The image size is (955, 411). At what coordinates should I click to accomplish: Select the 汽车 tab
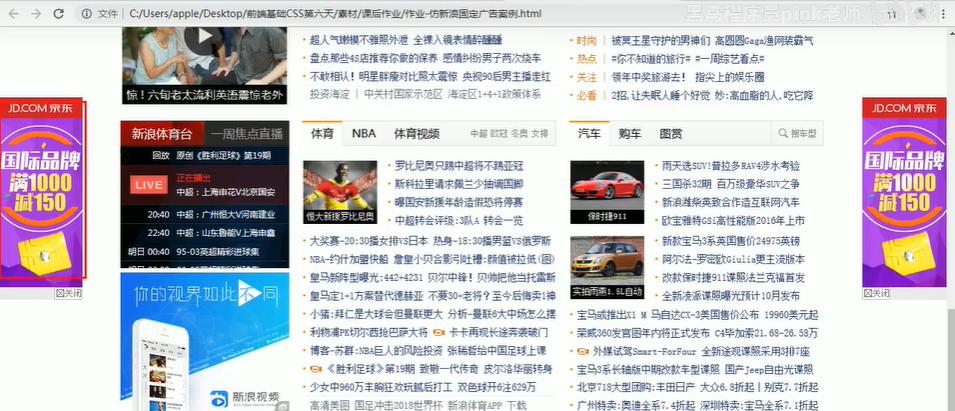click(x=589, y=134)
